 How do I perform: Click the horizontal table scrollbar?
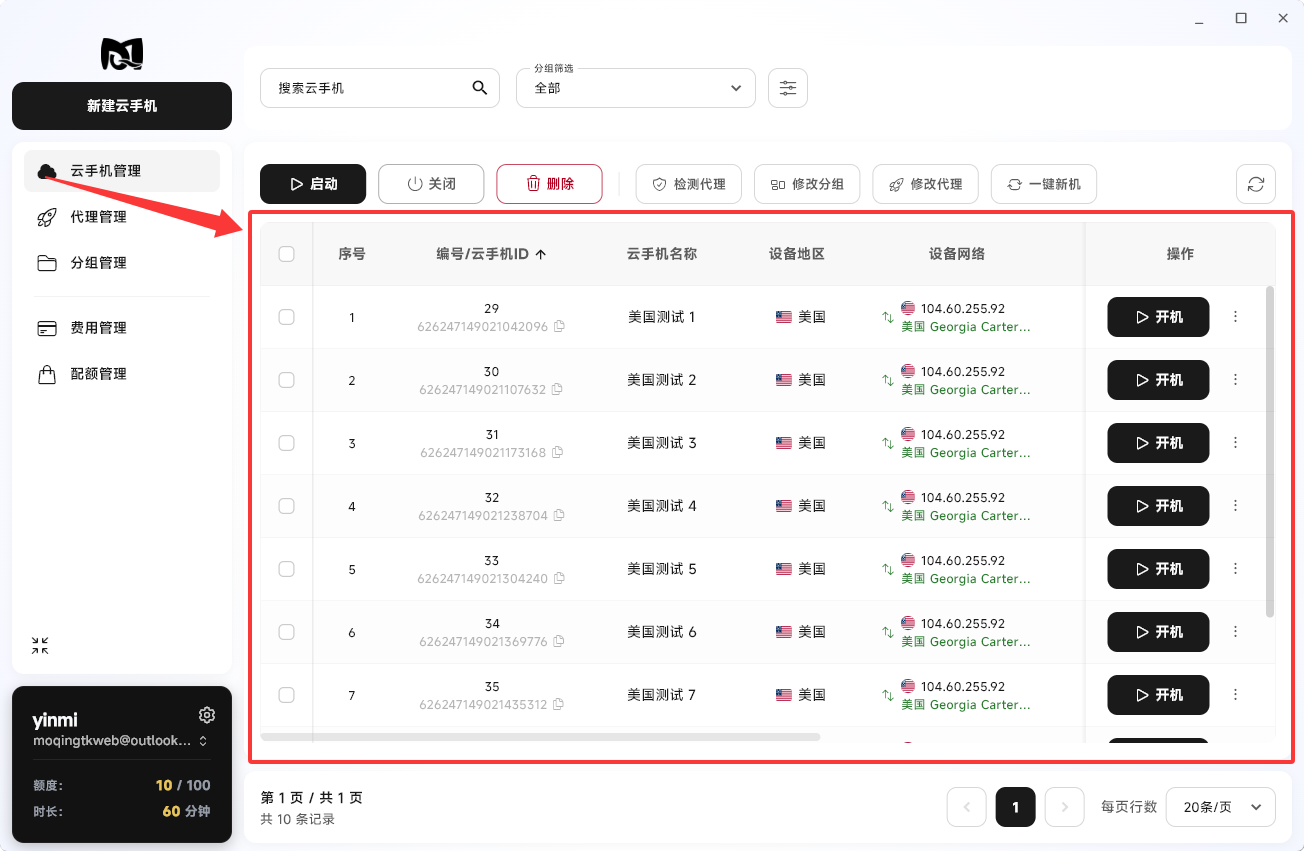[540, 737]
